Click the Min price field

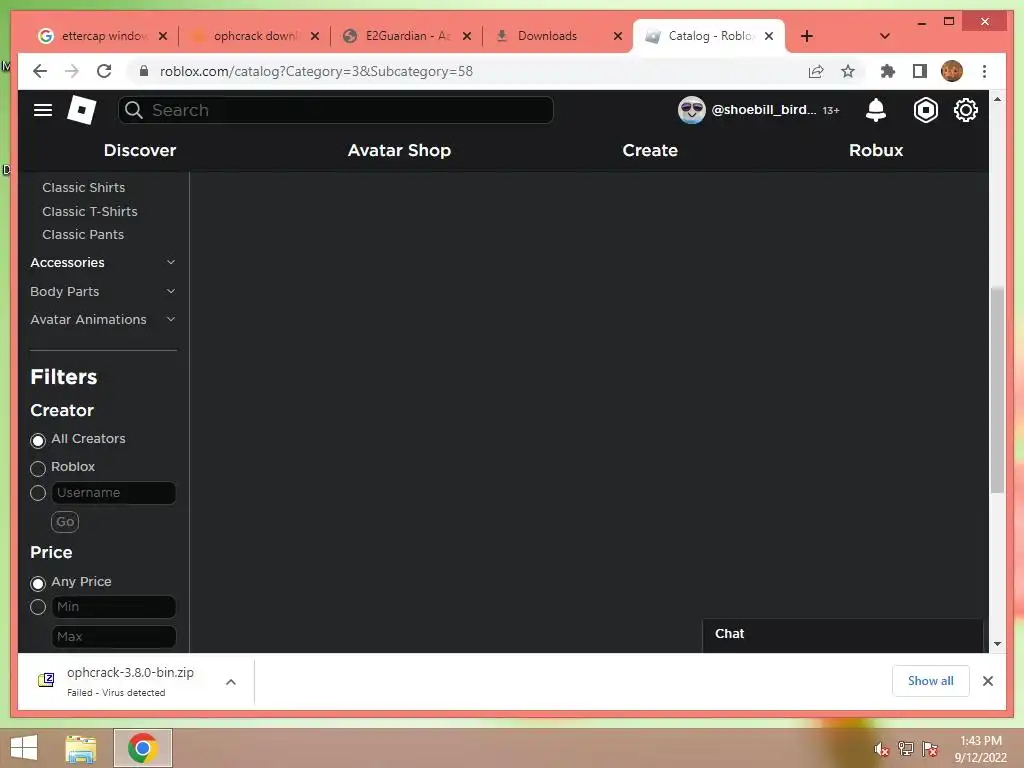pos(114,607)
